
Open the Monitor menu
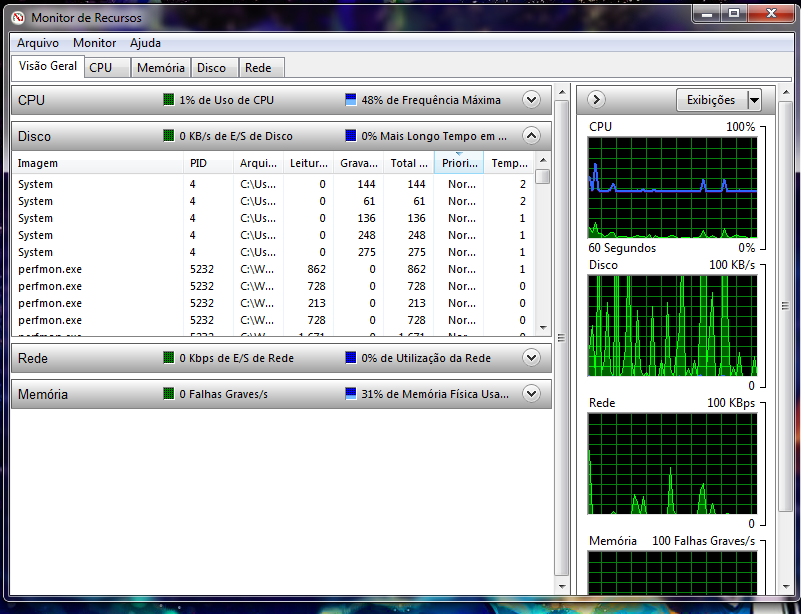95,43
